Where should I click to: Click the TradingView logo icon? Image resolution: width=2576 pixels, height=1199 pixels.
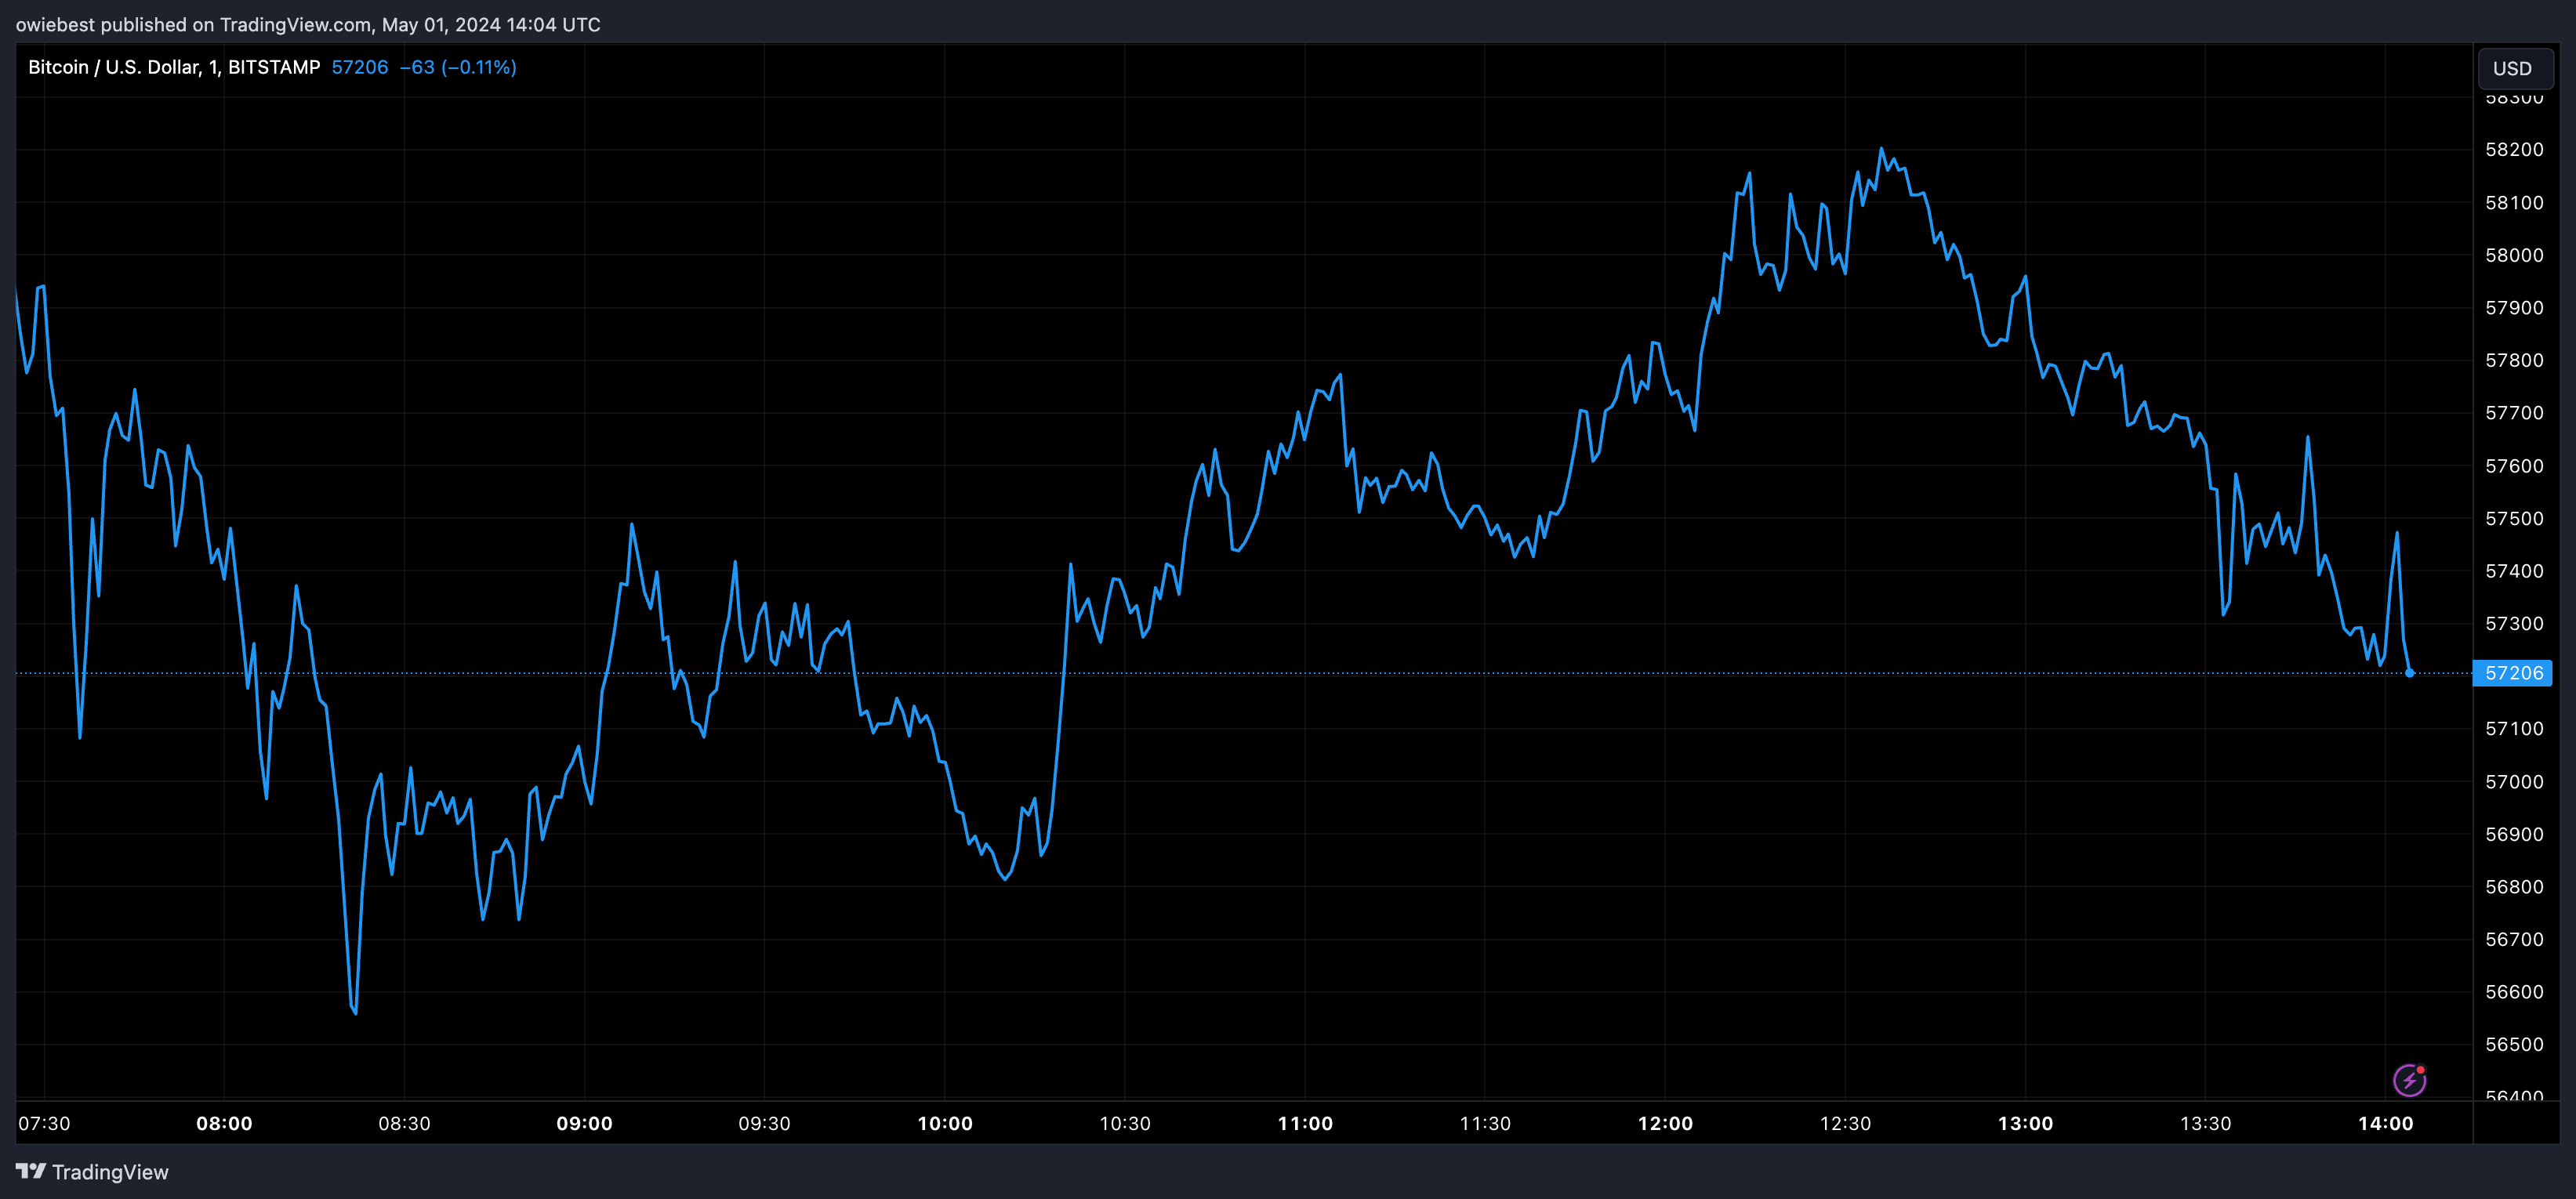[x=31, y=1171]
